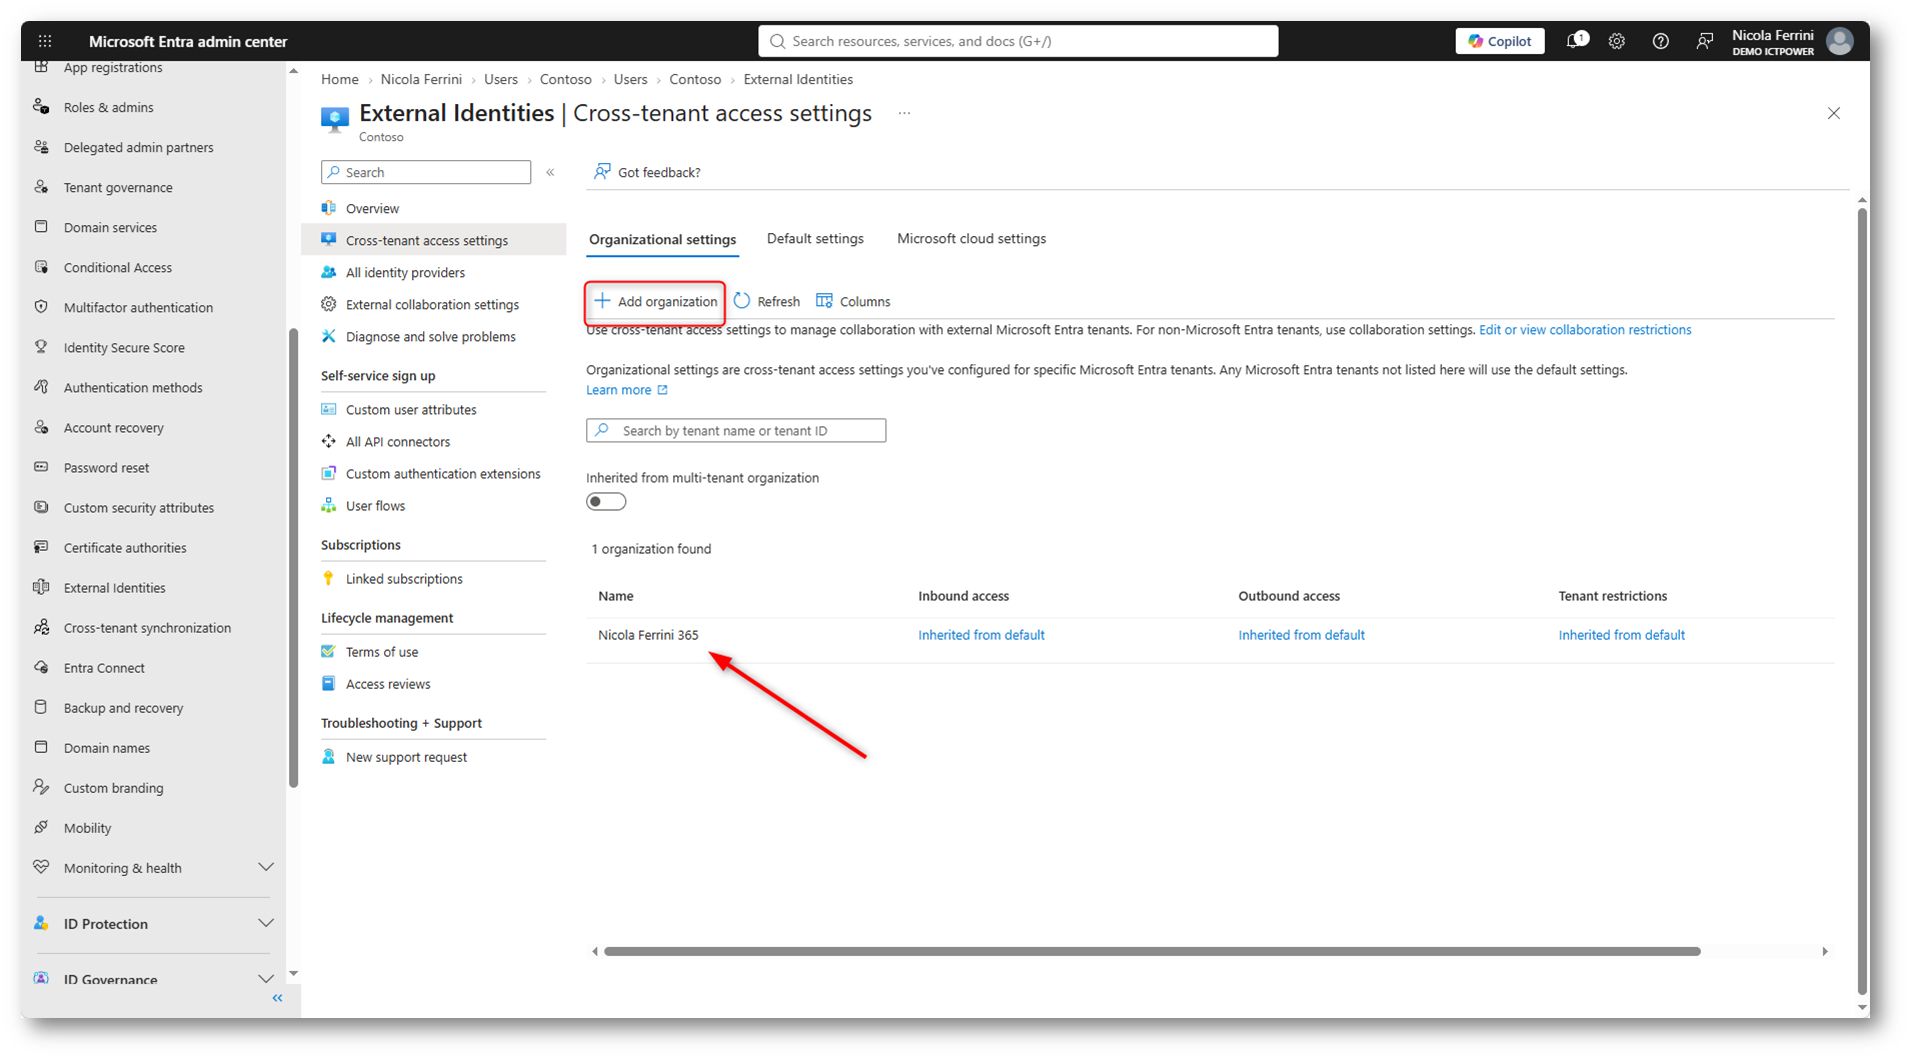Open the Columns chooser

tap(853, 302)
